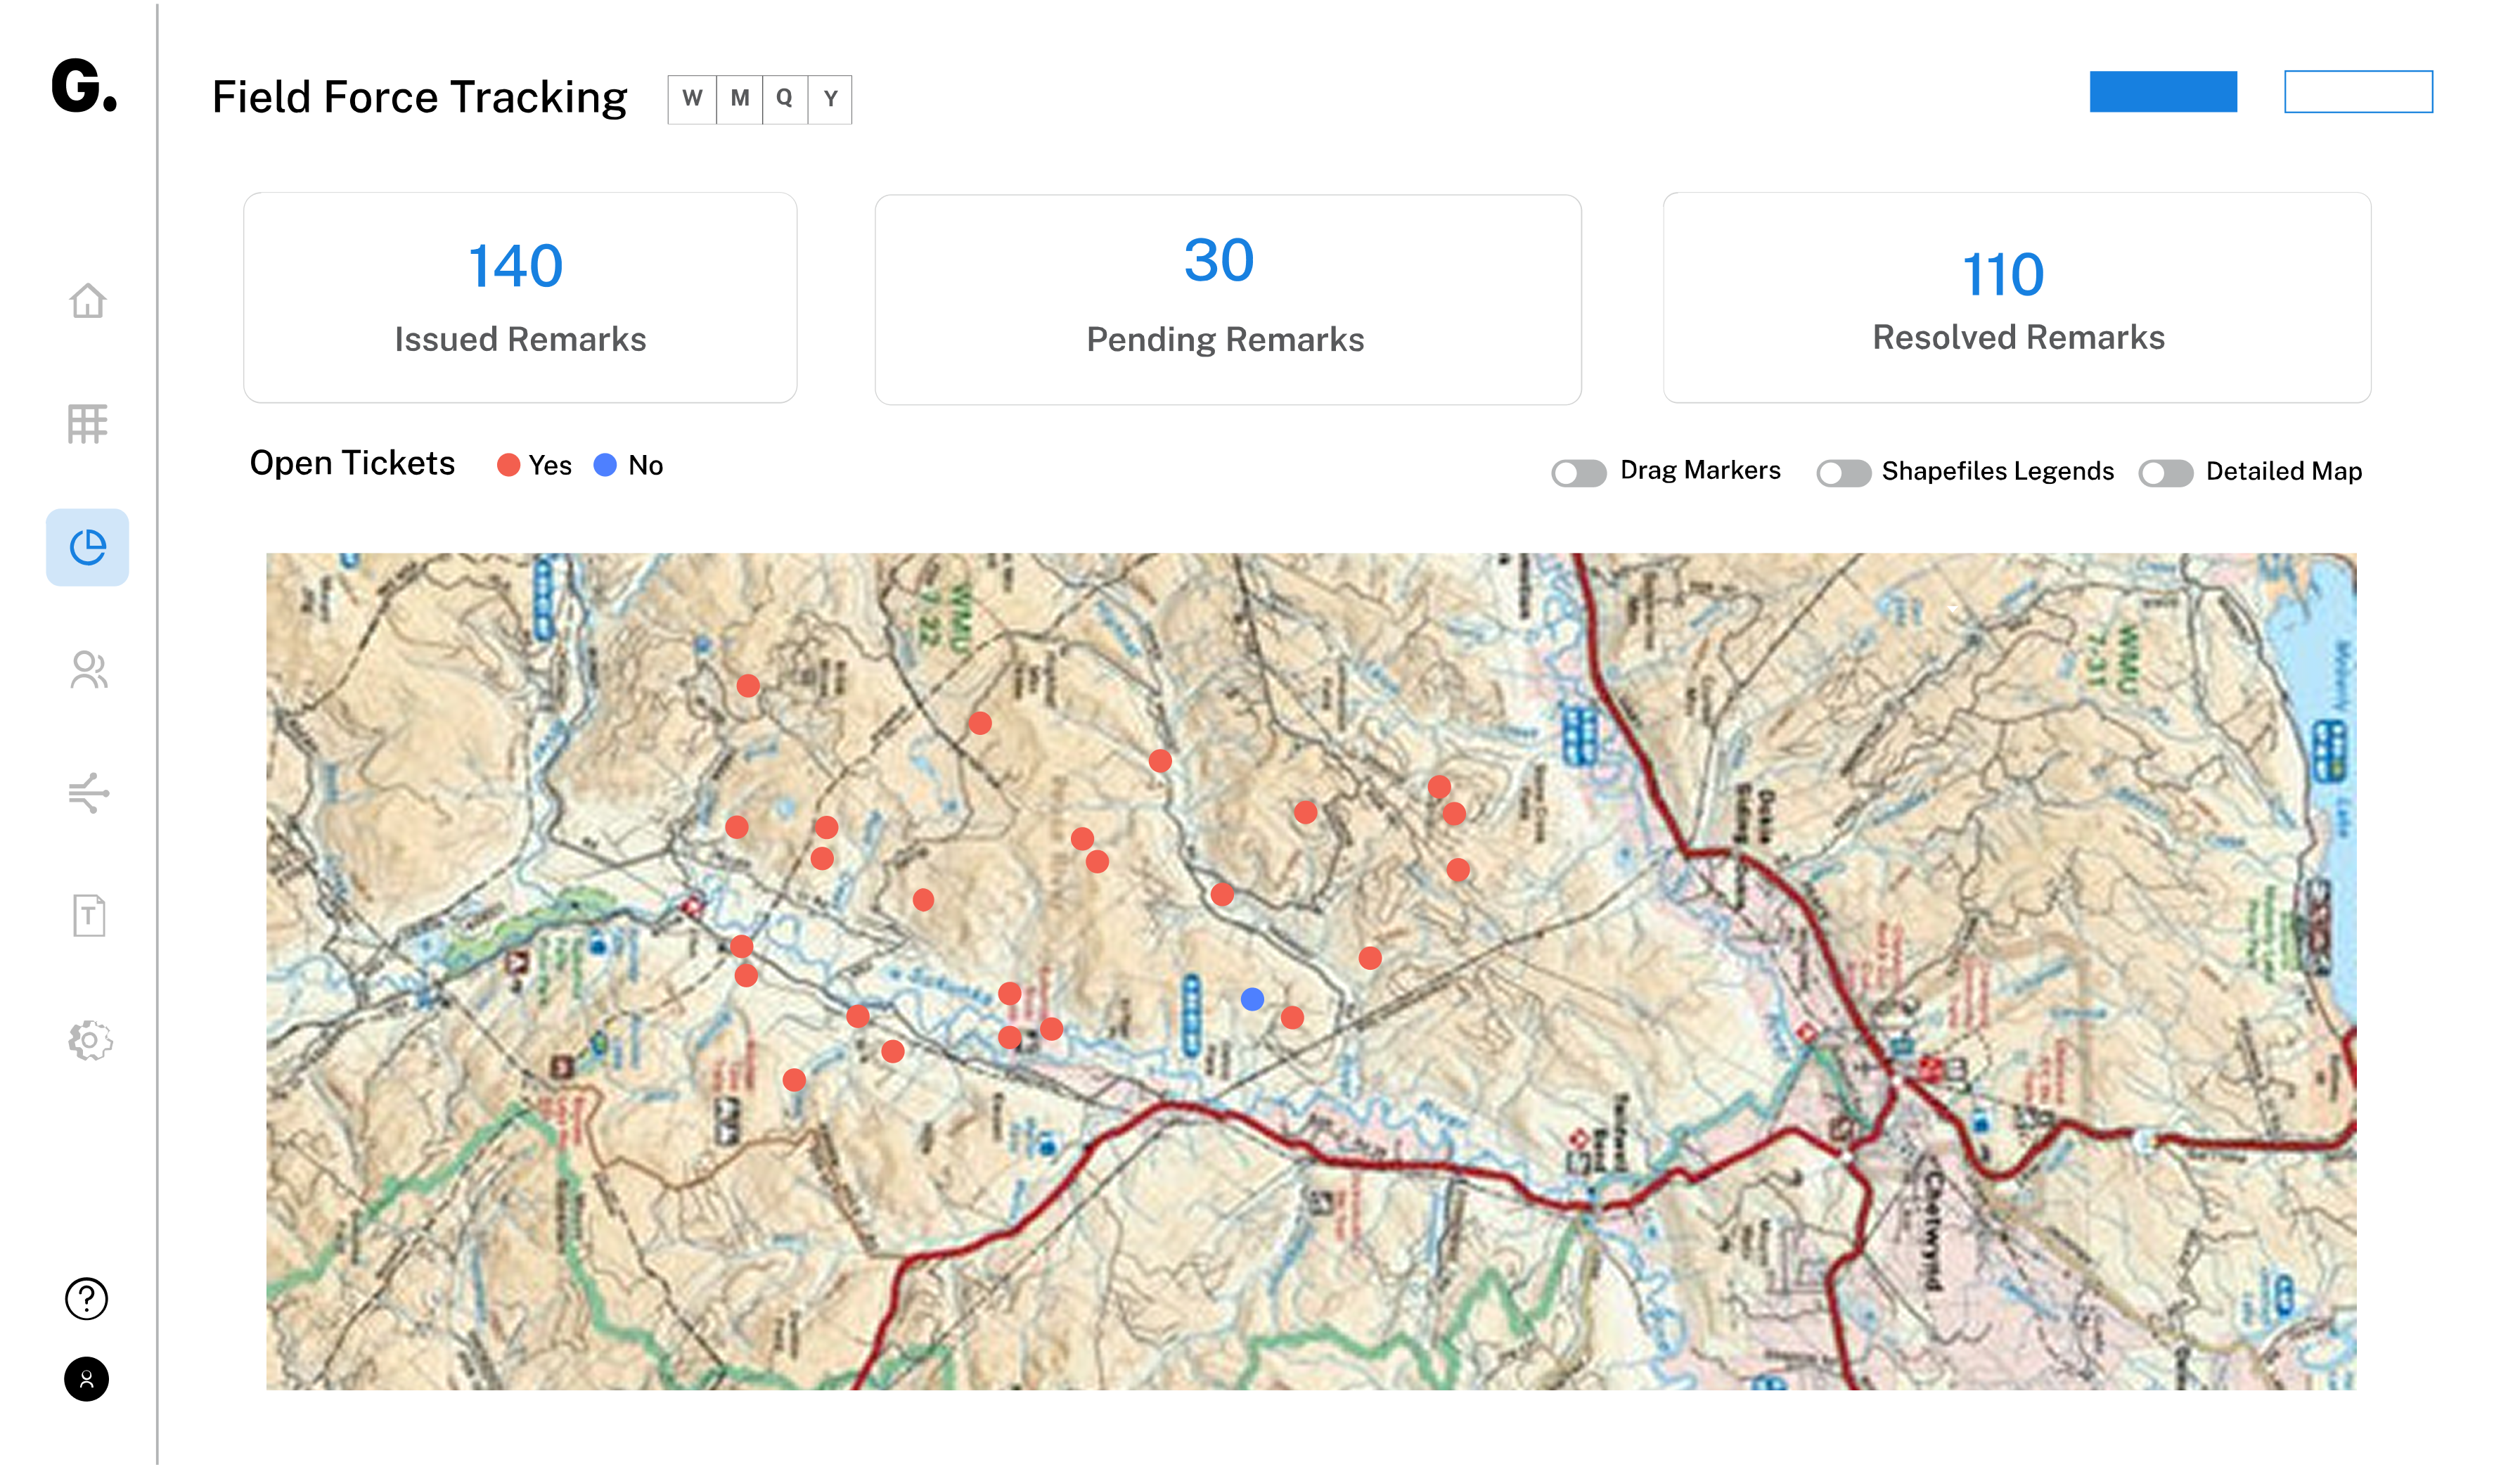The width and height of the screenshot is (2520, 1467).
Task: Click the blue No-ticket map marker
Action: tap(1252, 998)
